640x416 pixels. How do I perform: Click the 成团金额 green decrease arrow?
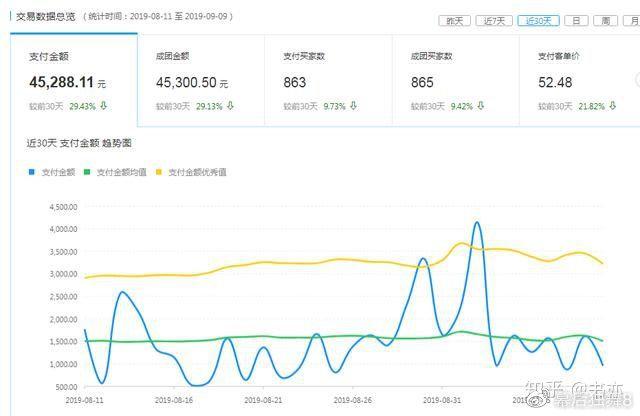(x=230, y=105)
